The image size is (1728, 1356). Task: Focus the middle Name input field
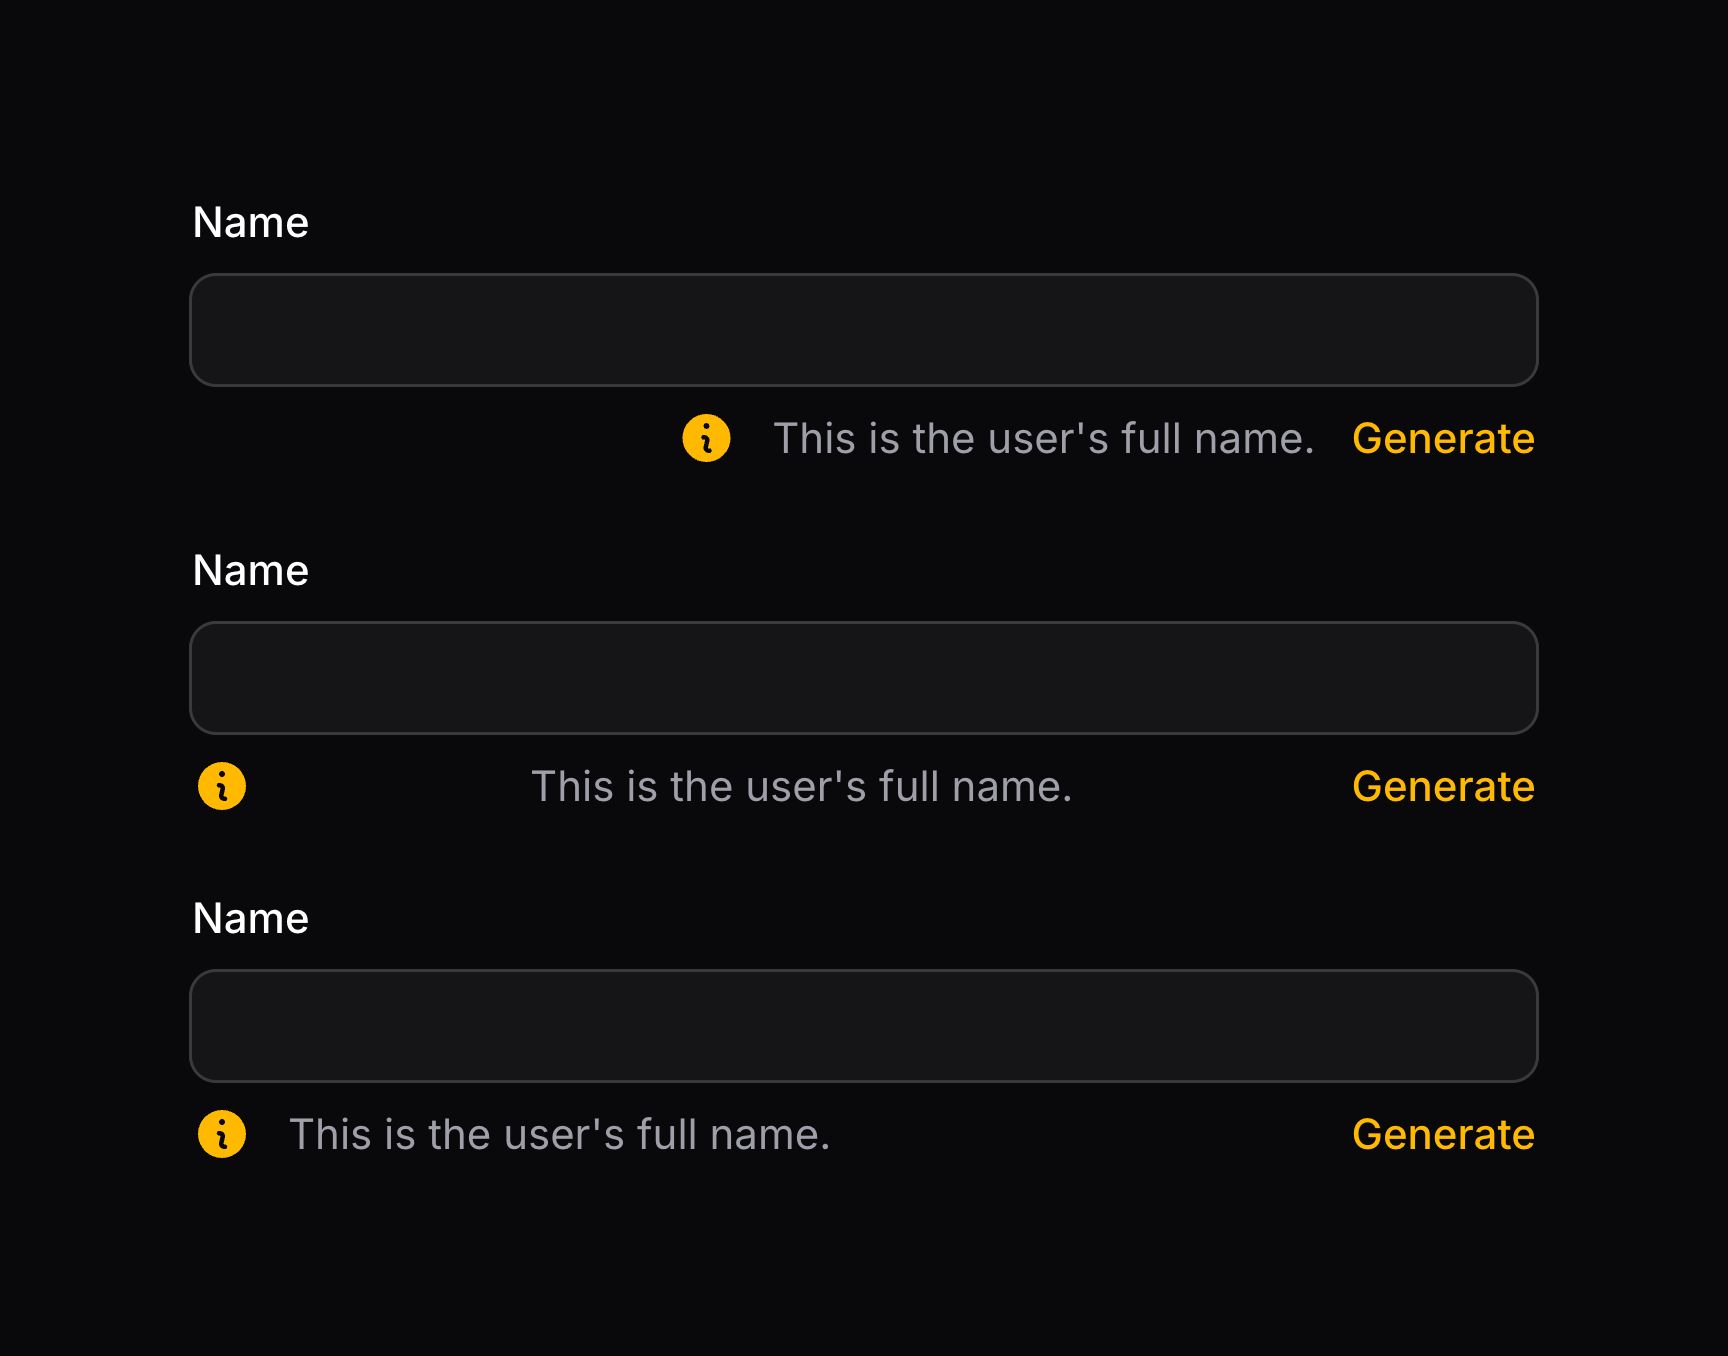[863, 678]
